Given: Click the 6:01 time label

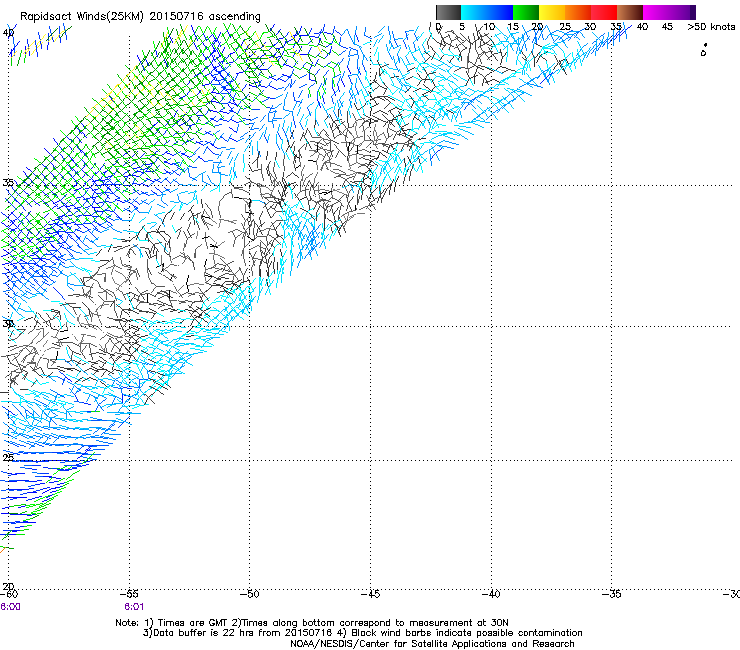Looking at the screenshot, I should tap(134, 607).
